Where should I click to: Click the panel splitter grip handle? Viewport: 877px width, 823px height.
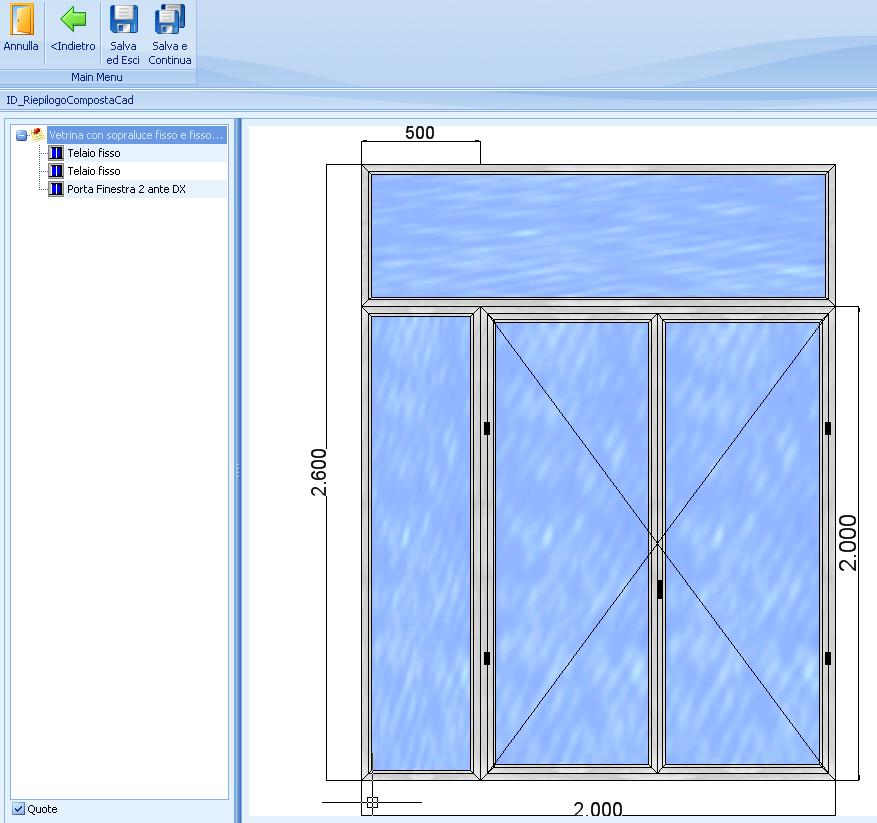[238, 470]
